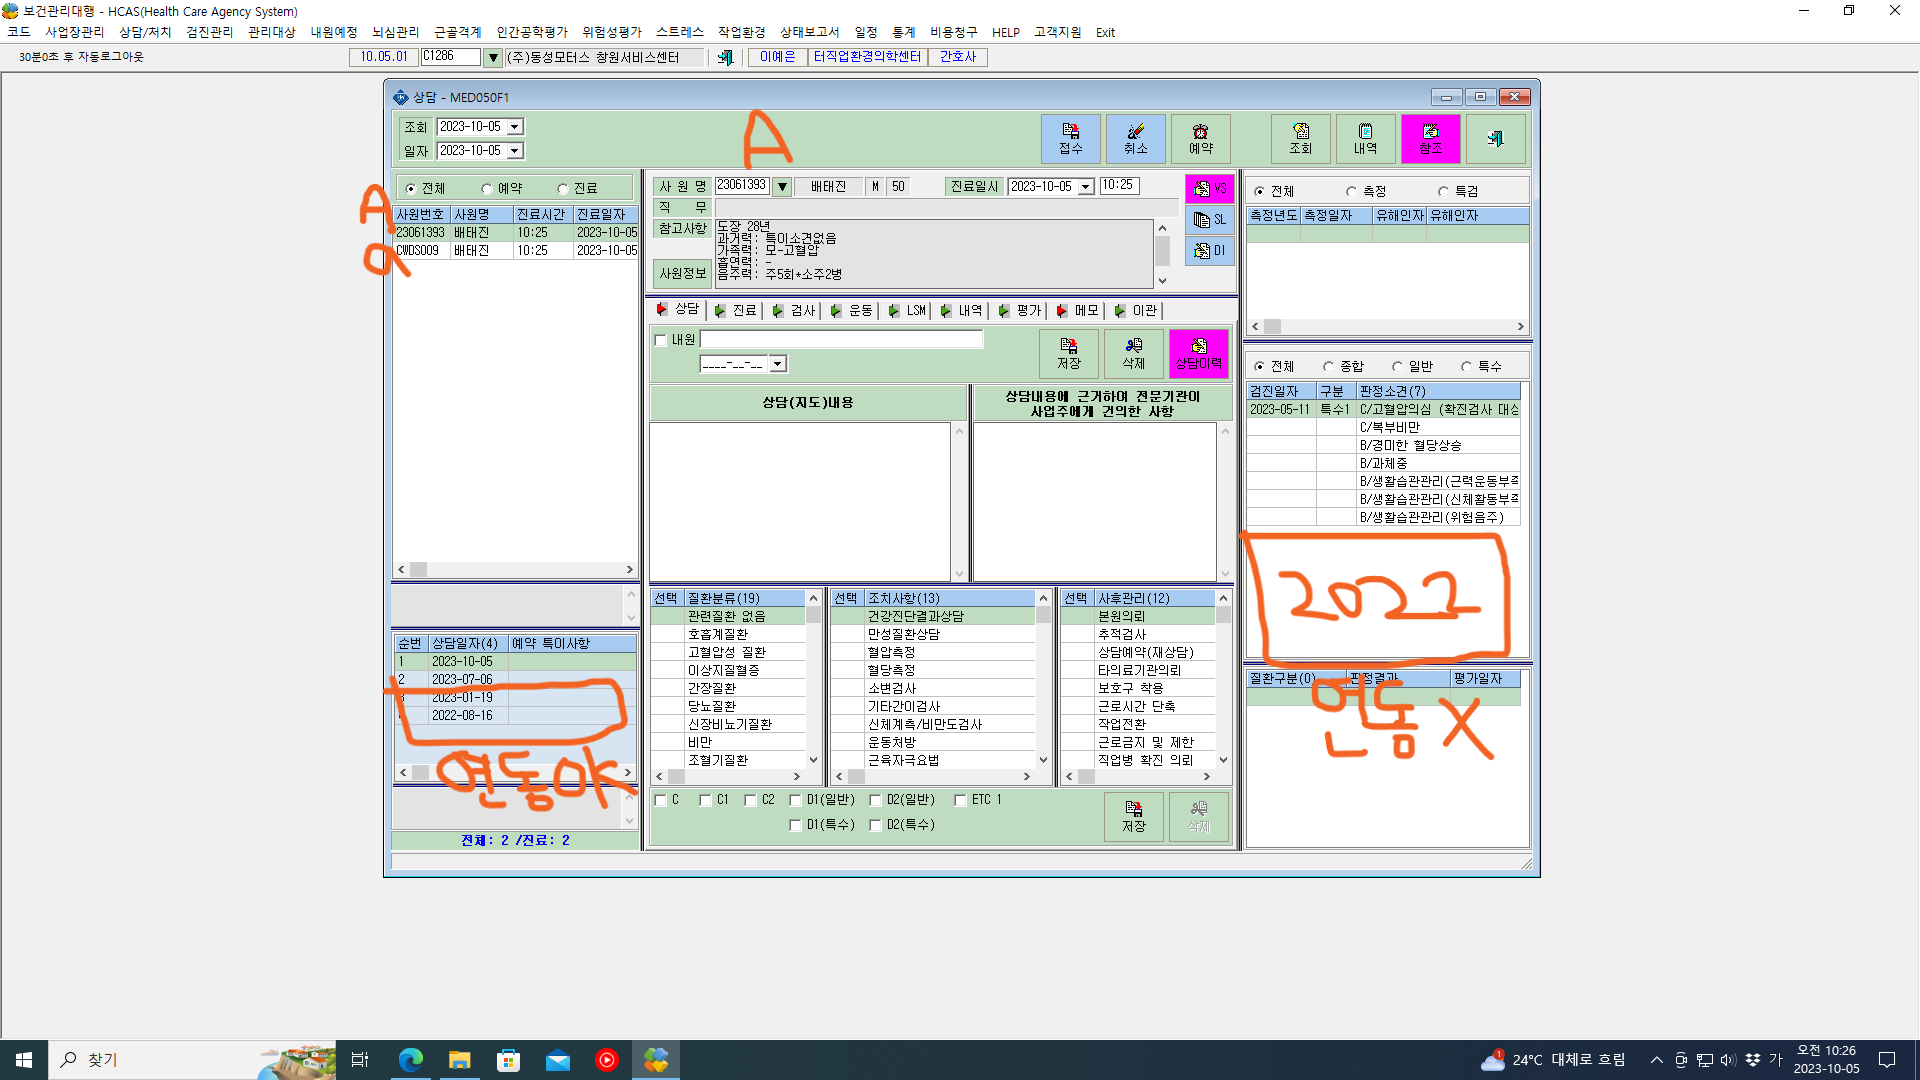Click the 조회 search icon button
This screenshot has height=1080, width=1920.
click(x=1300, y=138)
